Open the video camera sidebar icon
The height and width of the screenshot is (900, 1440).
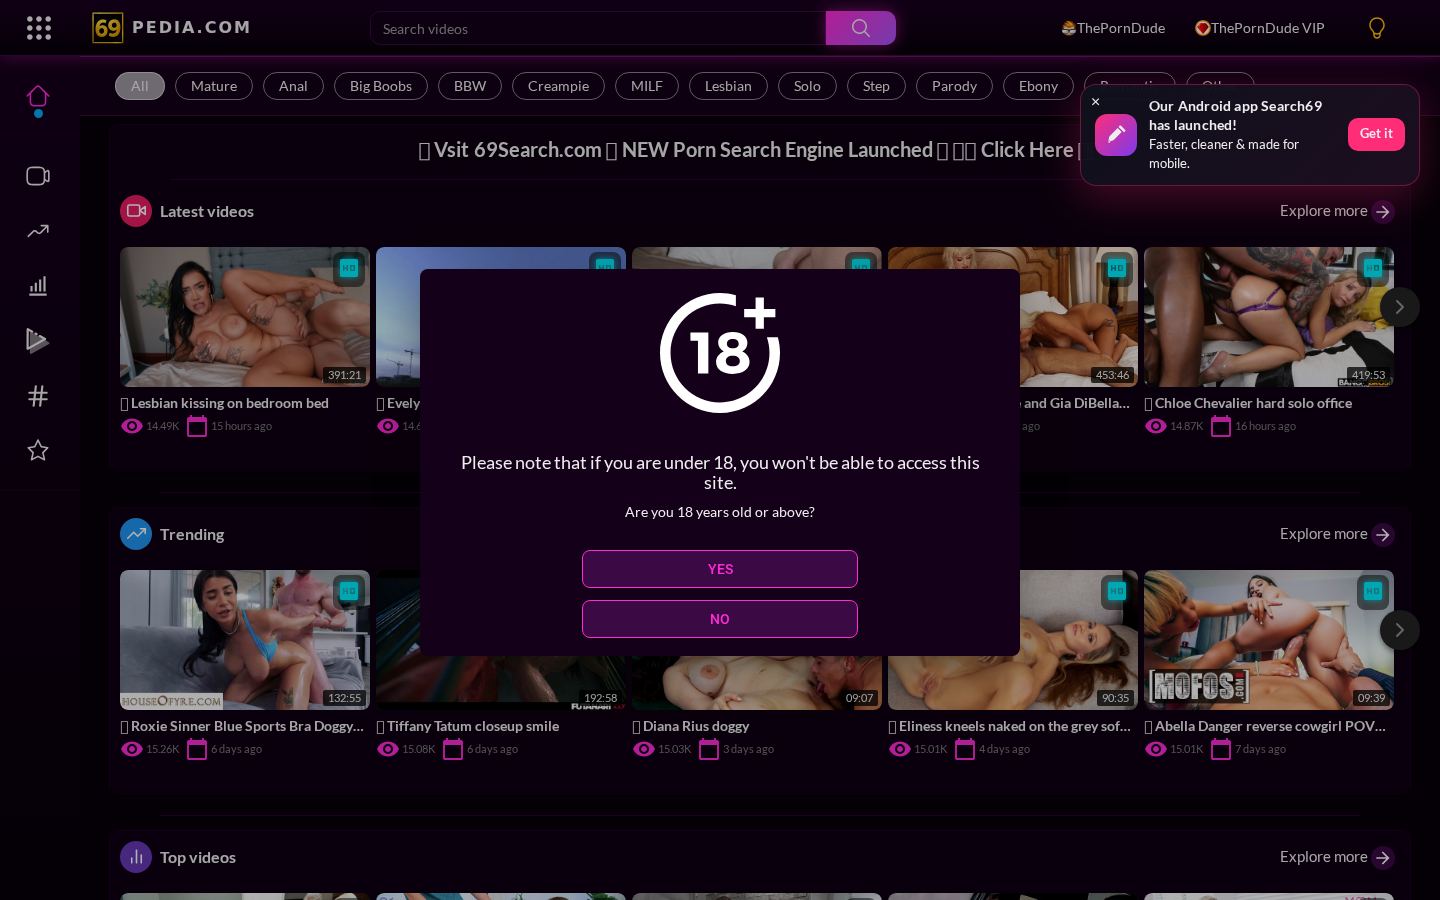coord(38,176)
